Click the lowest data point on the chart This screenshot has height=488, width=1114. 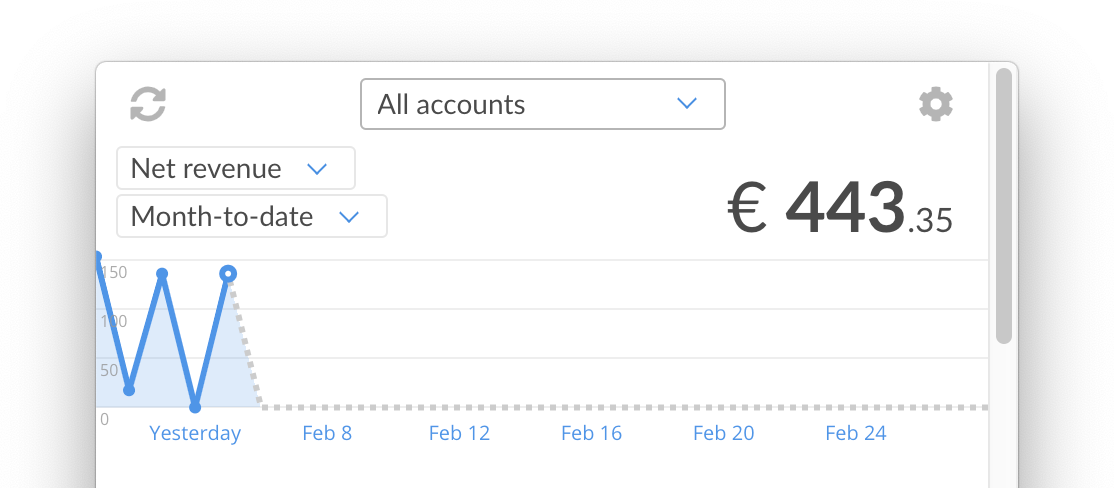(x=195, y=407)
